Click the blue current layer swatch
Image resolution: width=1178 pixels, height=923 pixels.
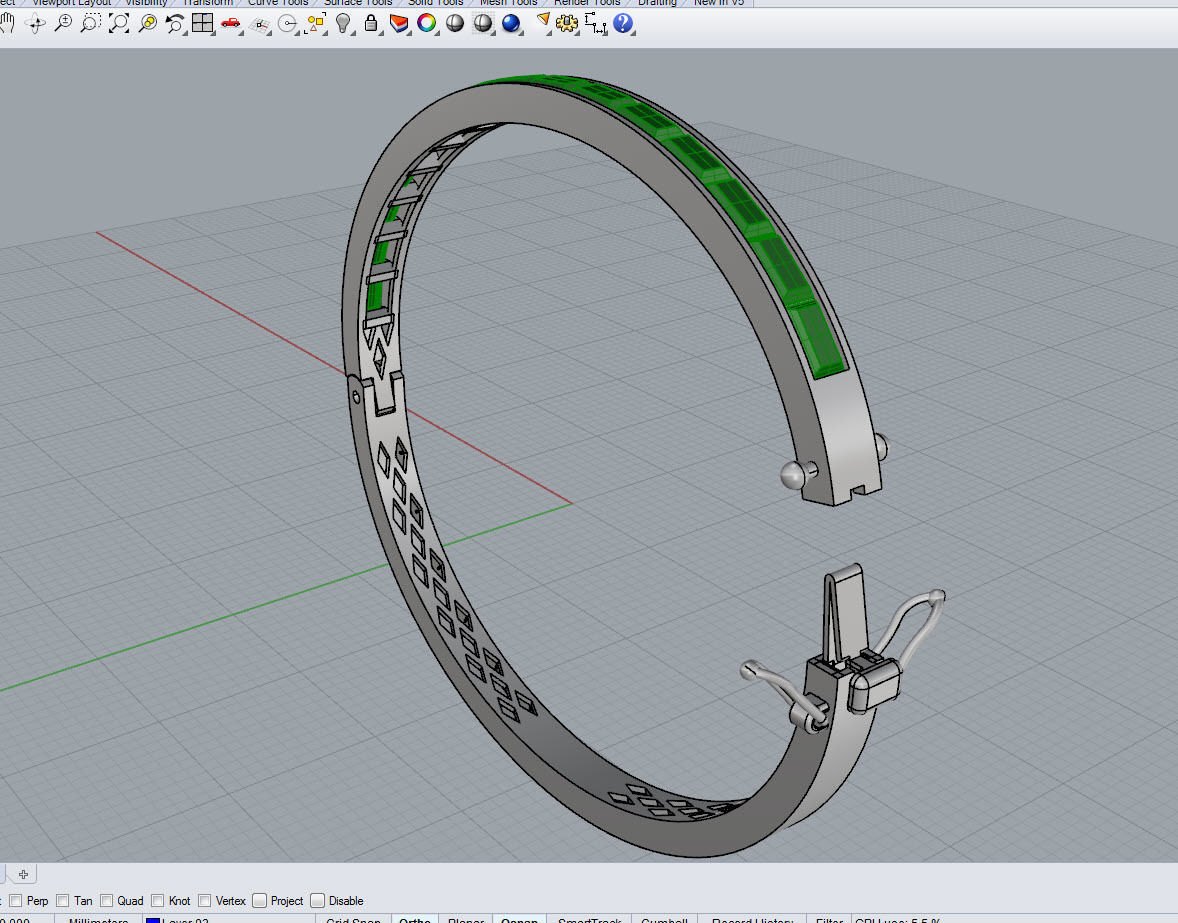[x=153, y=920]
